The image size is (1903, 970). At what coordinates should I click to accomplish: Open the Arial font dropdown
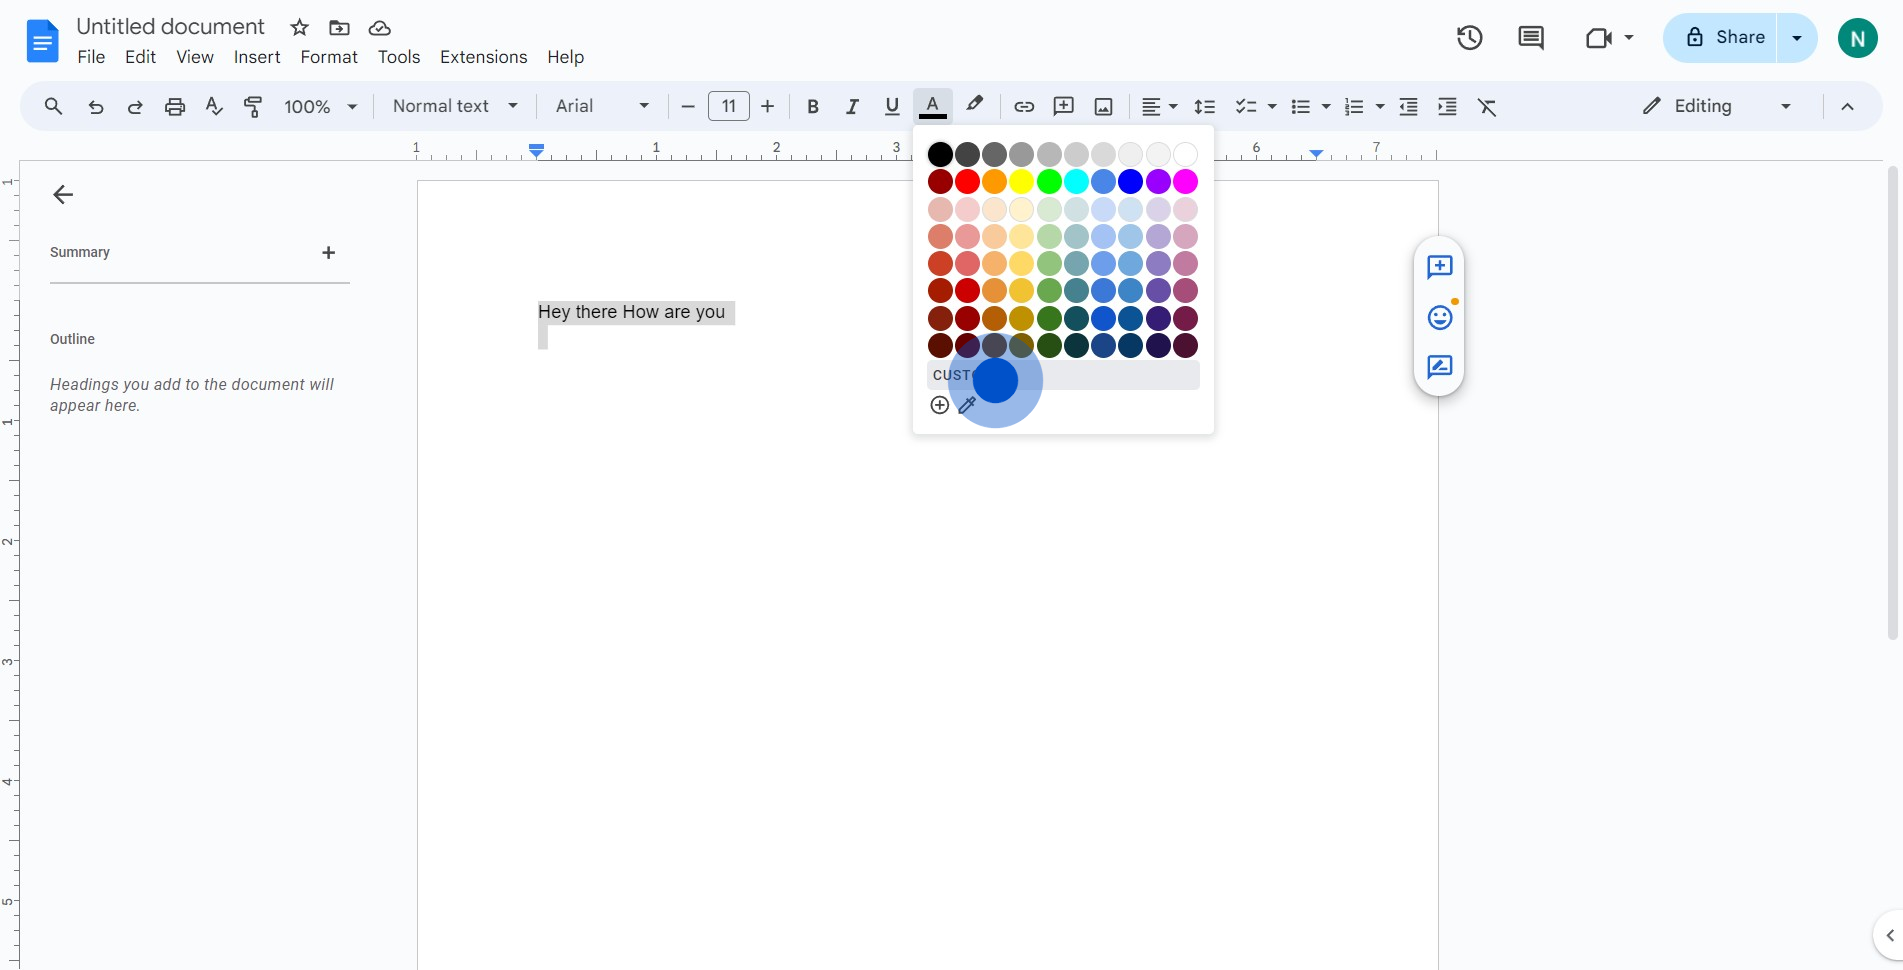pos(602,106)
